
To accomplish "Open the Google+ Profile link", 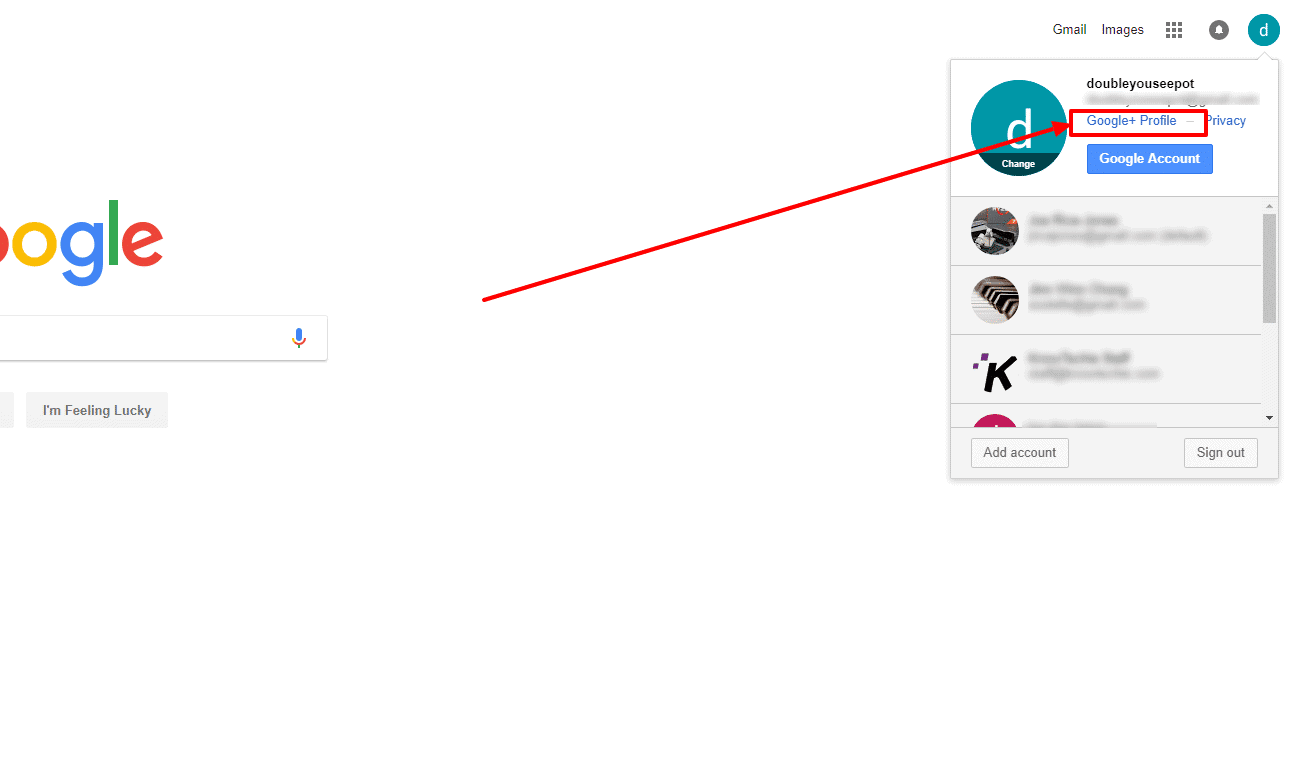I will [x=1131, y=121].
